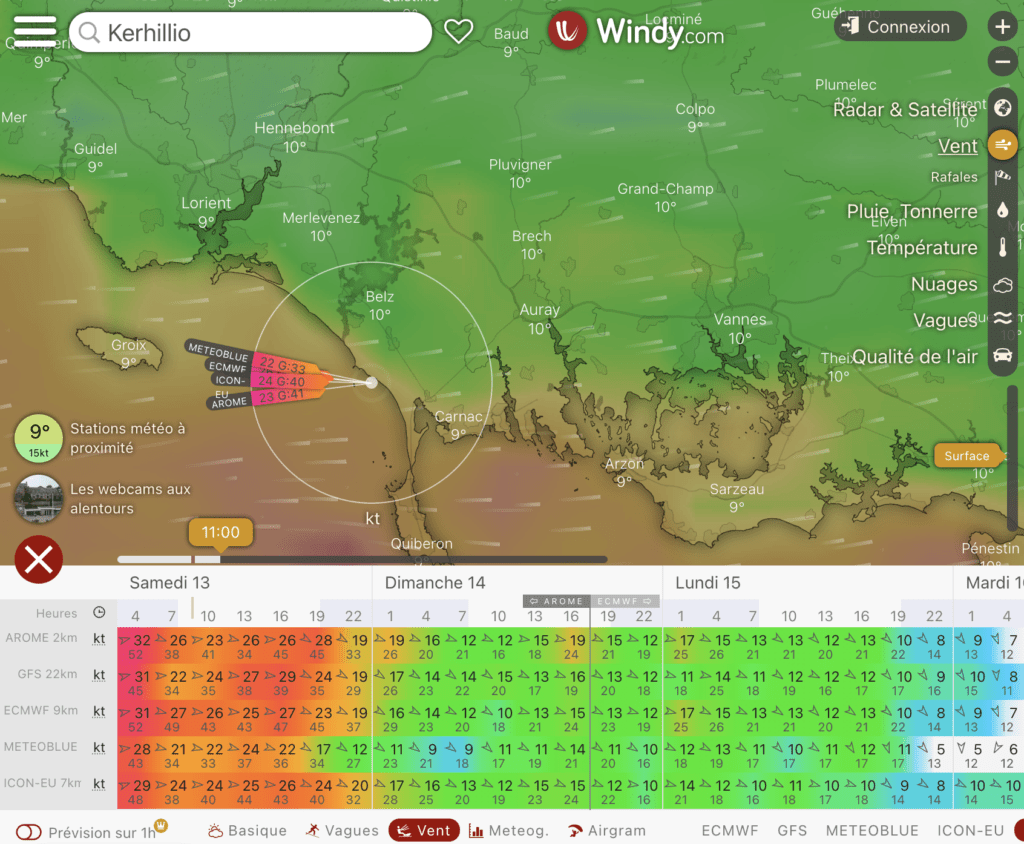Click the clock icon next to Heures

pyautogui.click(x=99, y=613)
